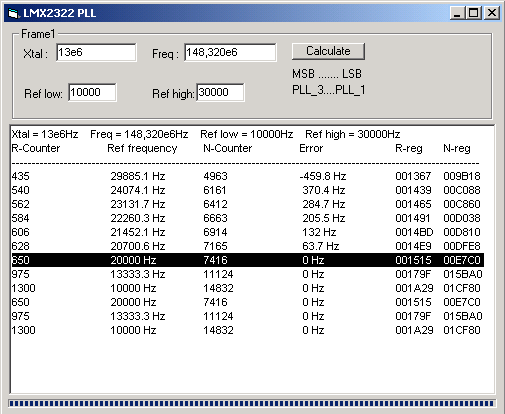Image resolution: width=505 pixels, height=414 pixels.
Task: Select the first row with R-Counter 975
Action: [x=247, y=274]
